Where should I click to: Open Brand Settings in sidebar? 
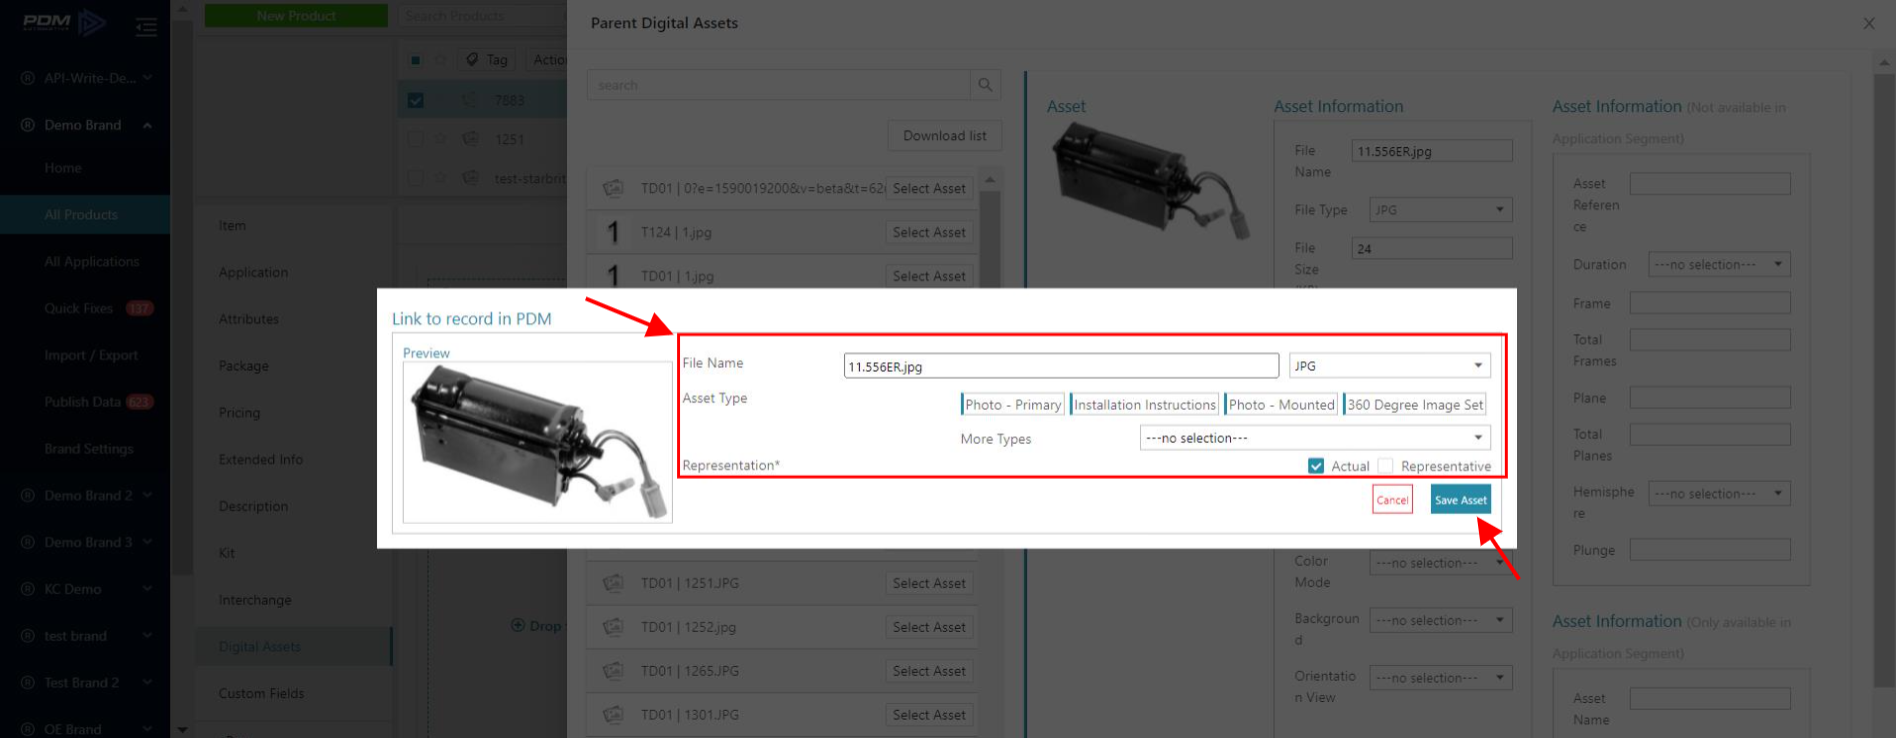coord(88,449)
